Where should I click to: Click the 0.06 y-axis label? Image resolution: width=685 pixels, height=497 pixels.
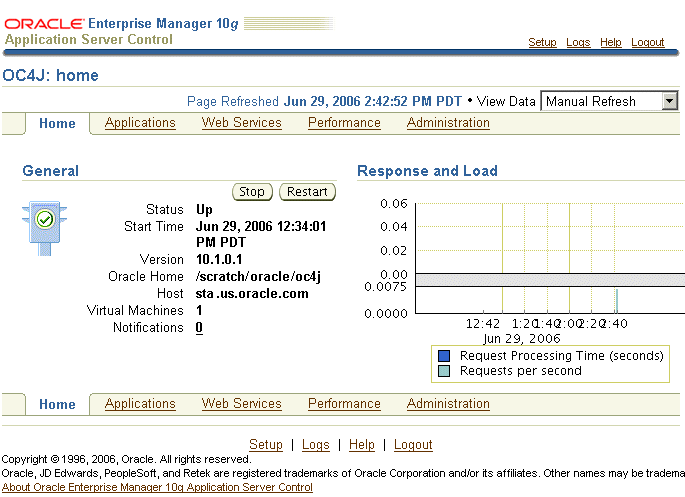(x=394, y=204)
